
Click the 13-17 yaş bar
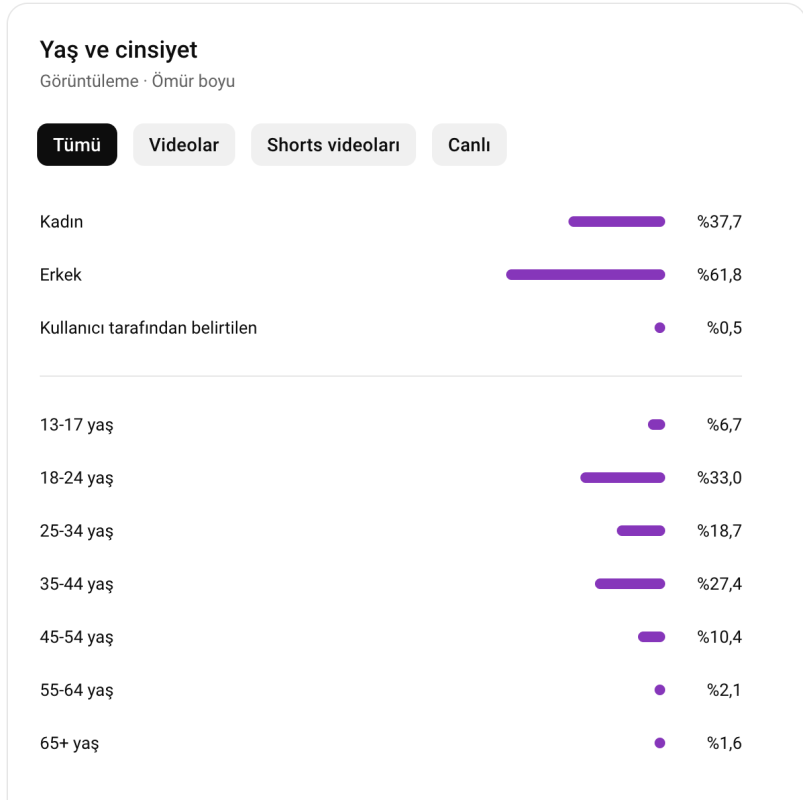click(657, 425)
